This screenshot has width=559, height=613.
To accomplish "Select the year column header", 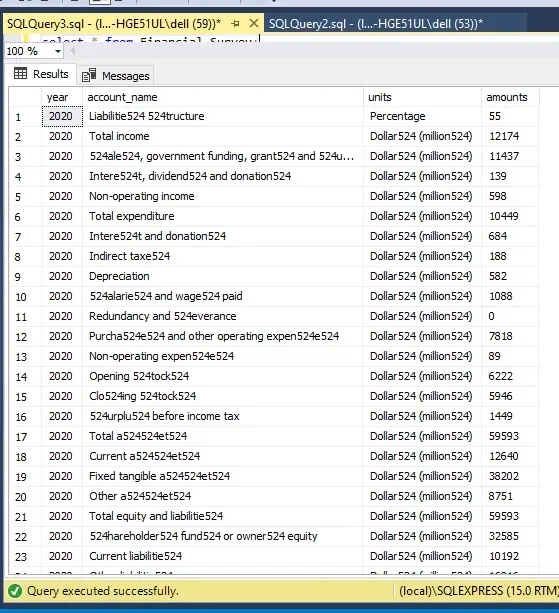I will coord(62,97).
